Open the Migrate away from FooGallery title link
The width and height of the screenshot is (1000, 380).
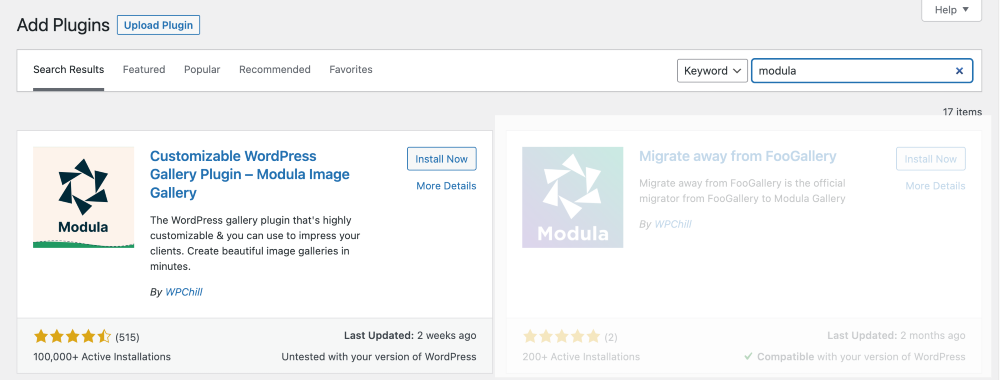click(x=738, y=156)
